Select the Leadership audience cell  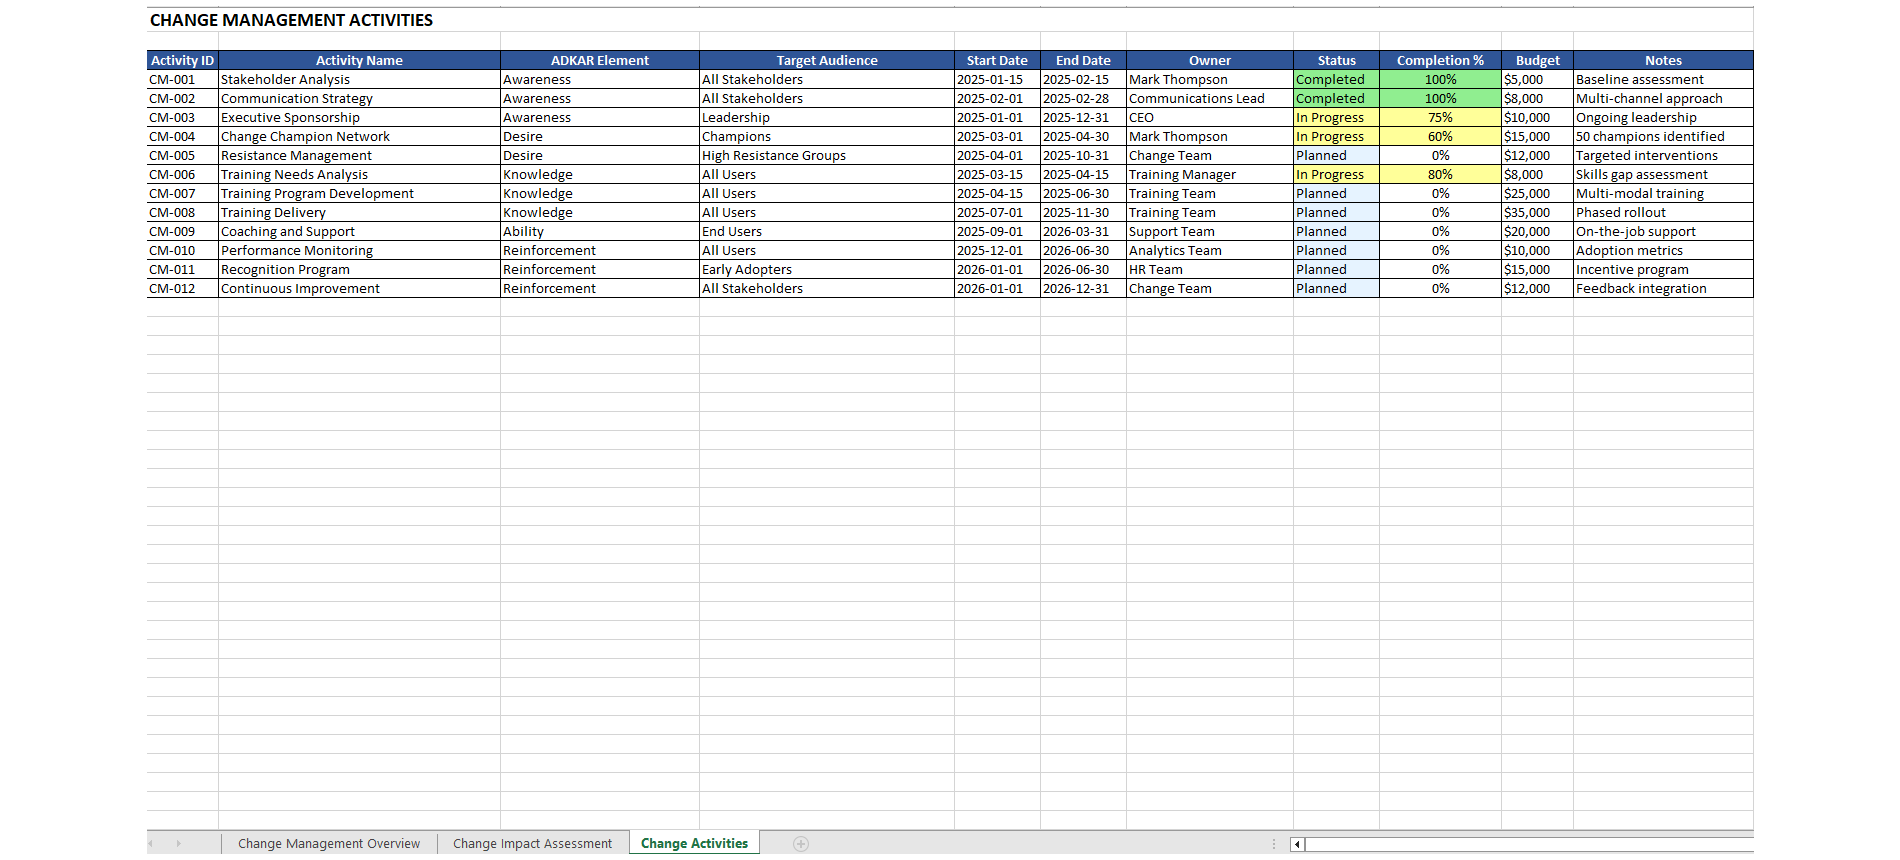pyautogui.click(x=827, y=118)
